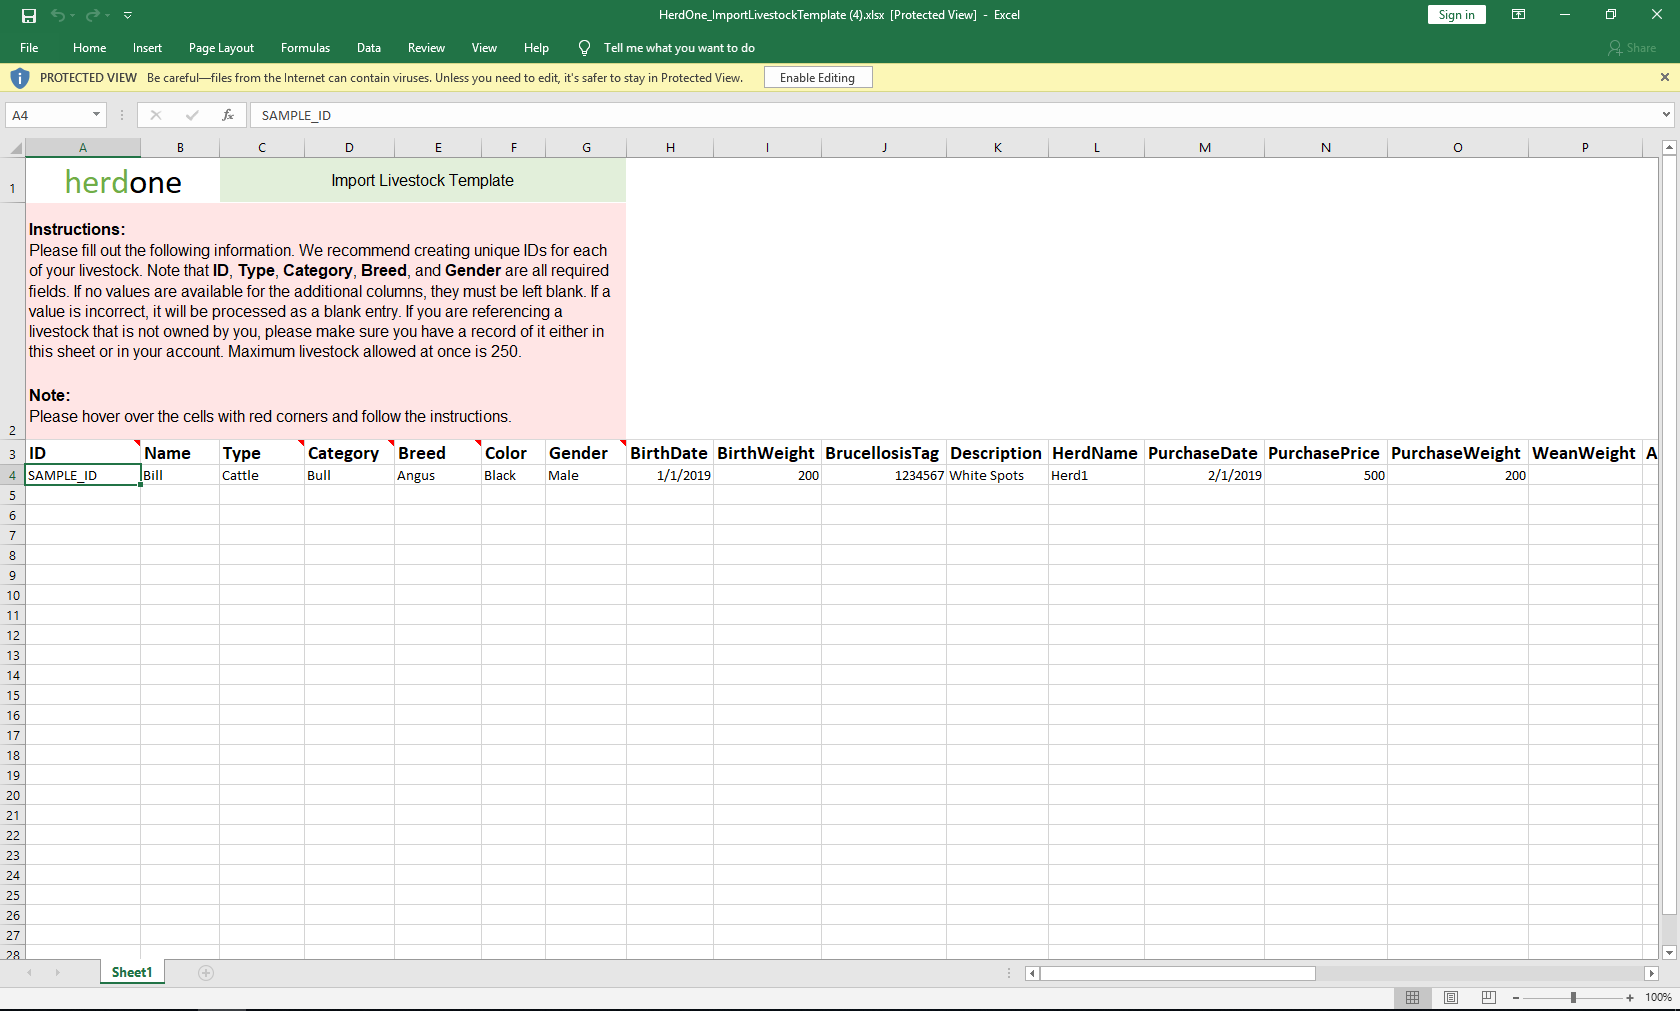
Task: Click the BrucellosisTag header cell
Action: click(884, 453)
